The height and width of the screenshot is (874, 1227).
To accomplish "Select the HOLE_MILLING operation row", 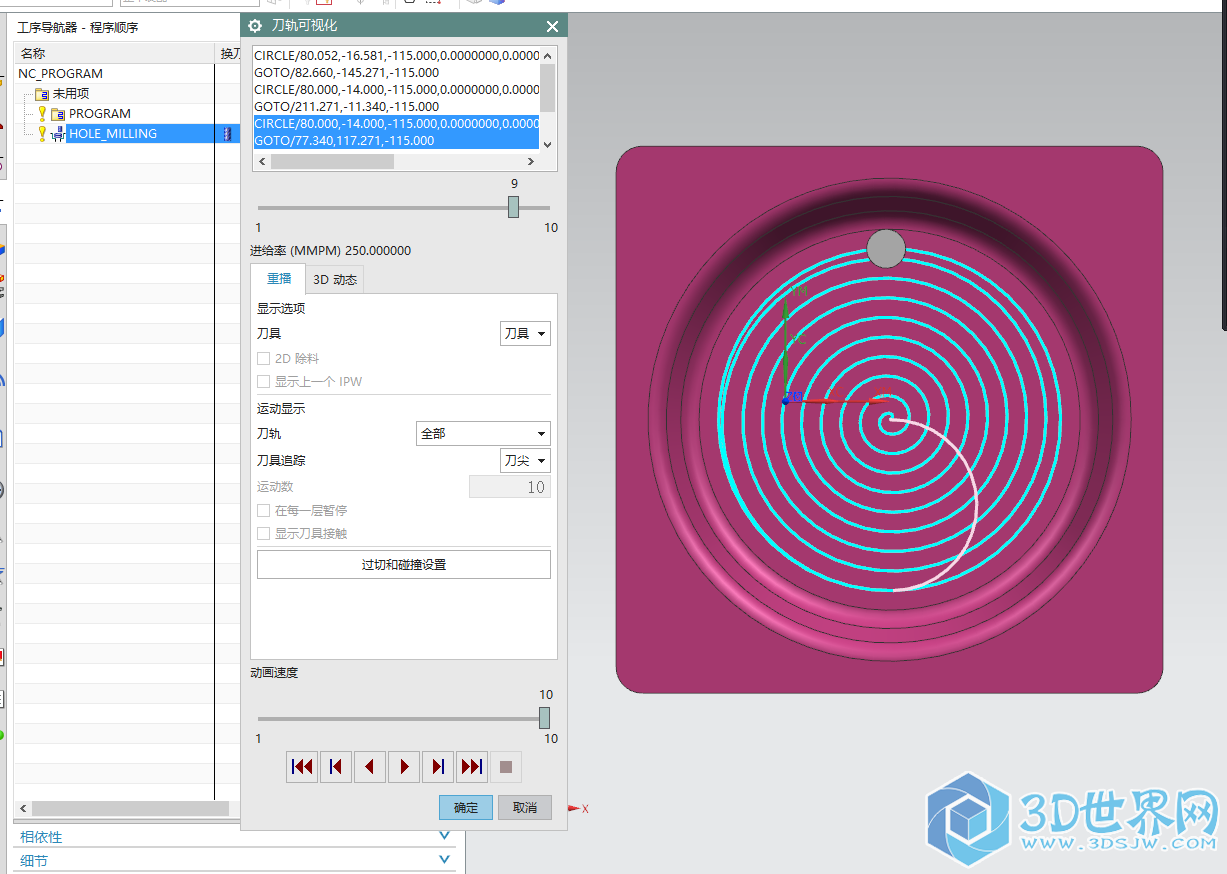I will click(x=112, y=134).
